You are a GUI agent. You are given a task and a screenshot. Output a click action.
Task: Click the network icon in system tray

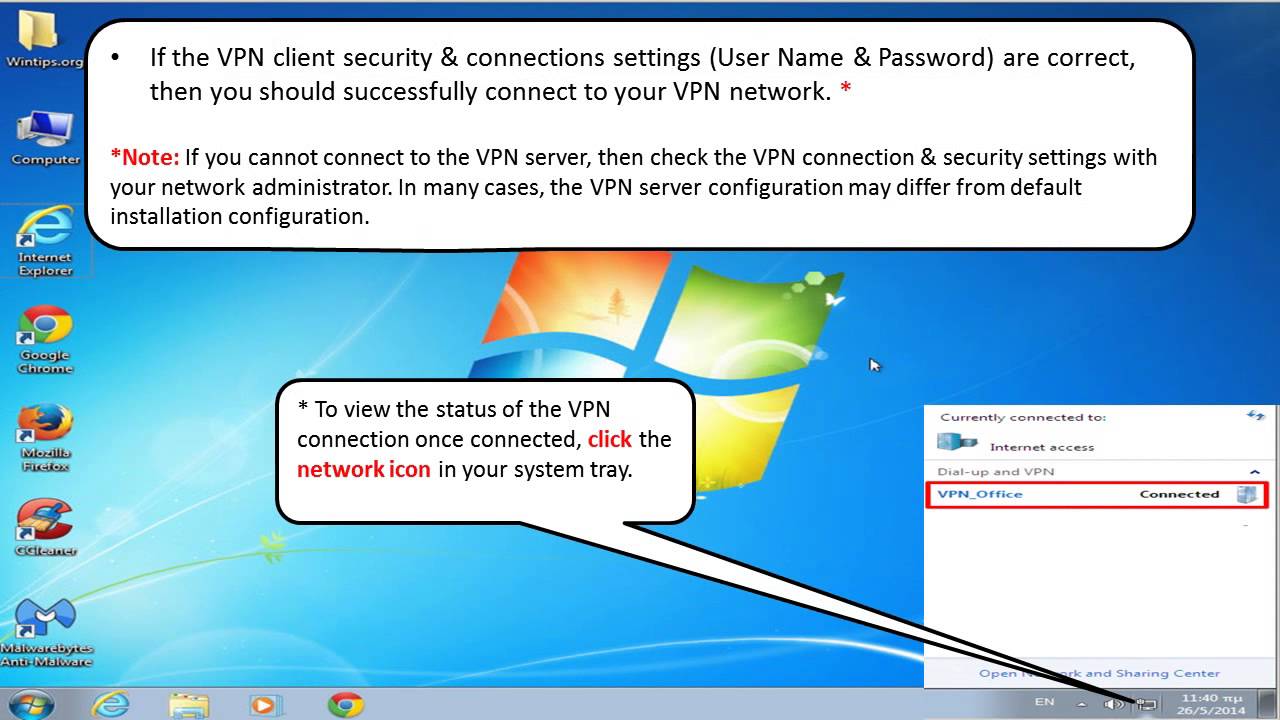click(1146, 704)
